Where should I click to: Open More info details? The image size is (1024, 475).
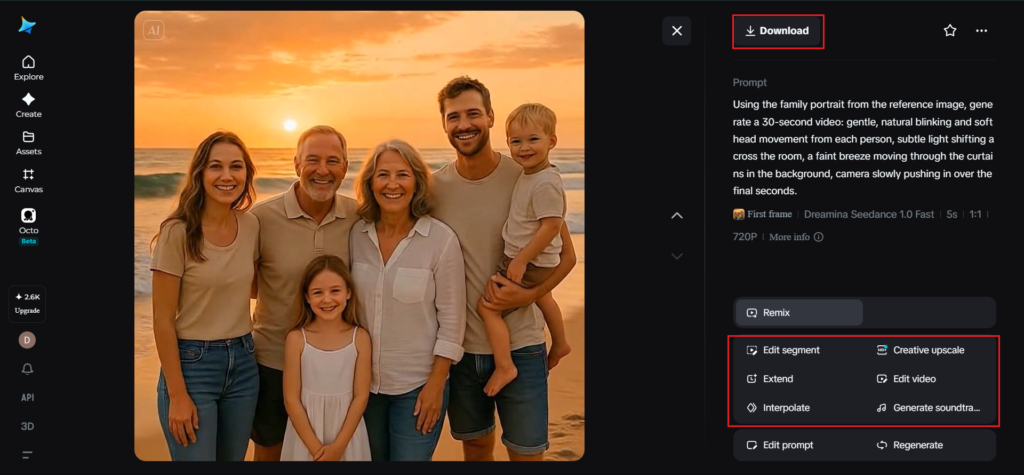[x=795, y=237]
